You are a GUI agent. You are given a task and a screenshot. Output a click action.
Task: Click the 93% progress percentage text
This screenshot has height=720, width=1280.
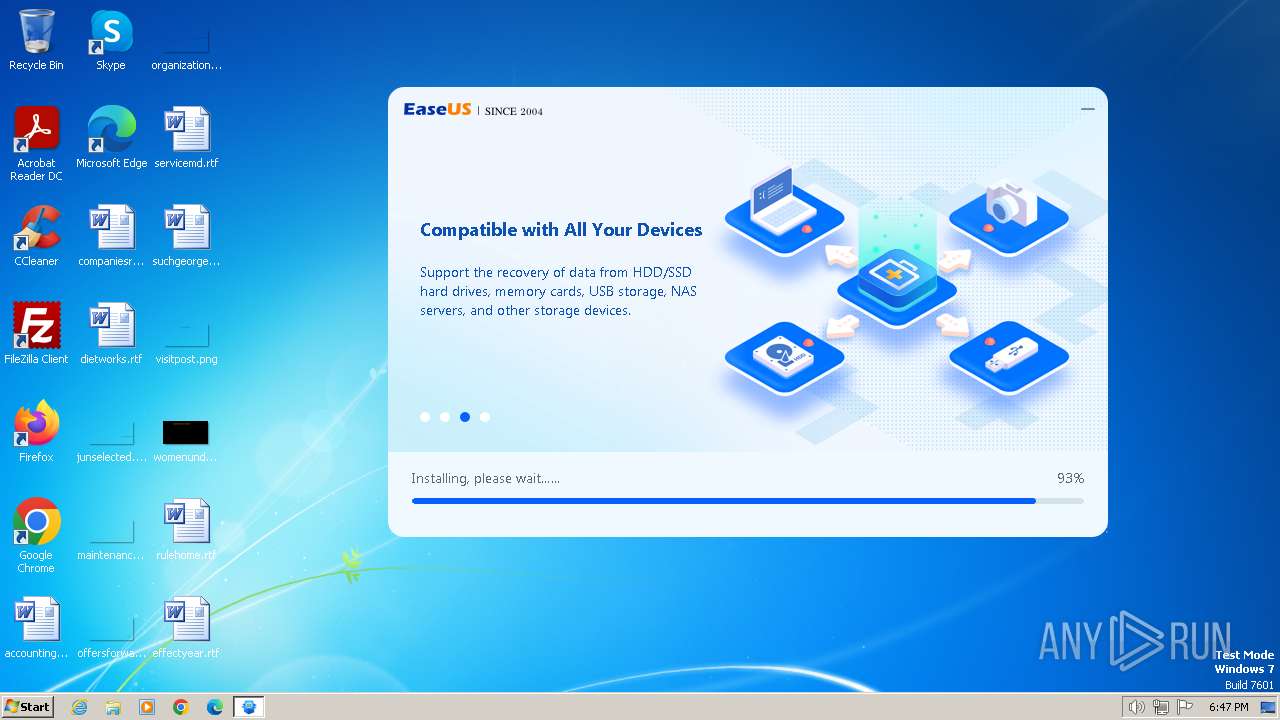pos(1070,479)
